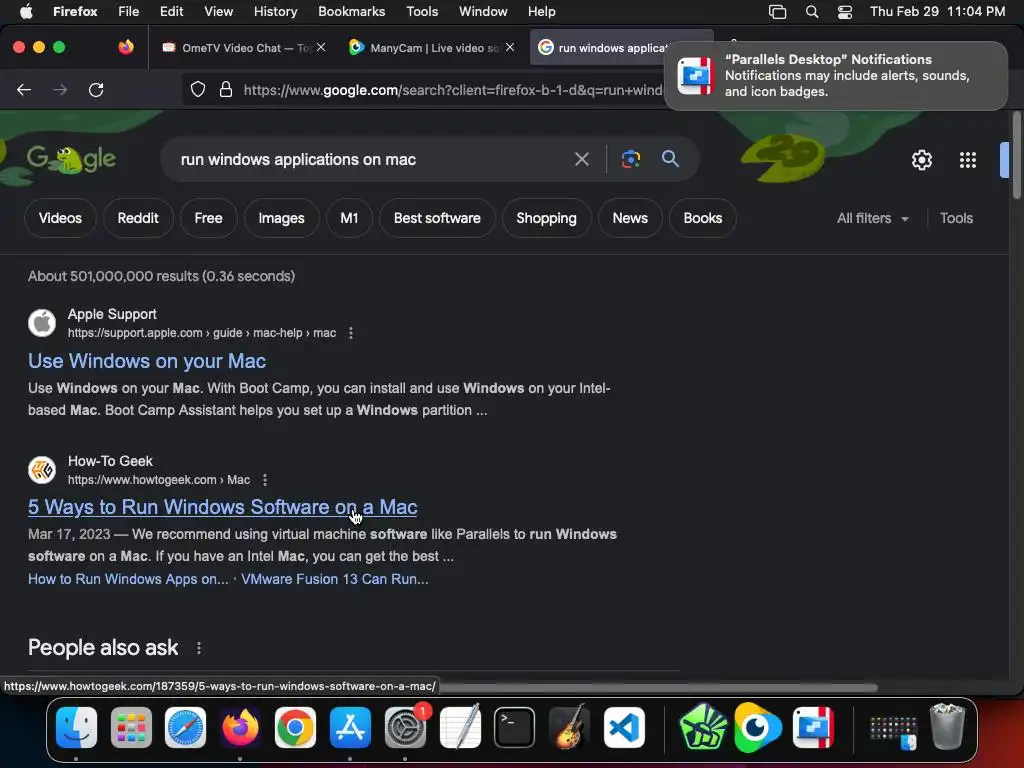Open Terminal from the Dock
Viewport: 1024px width, 768px height.
click(x=515, y=728)
